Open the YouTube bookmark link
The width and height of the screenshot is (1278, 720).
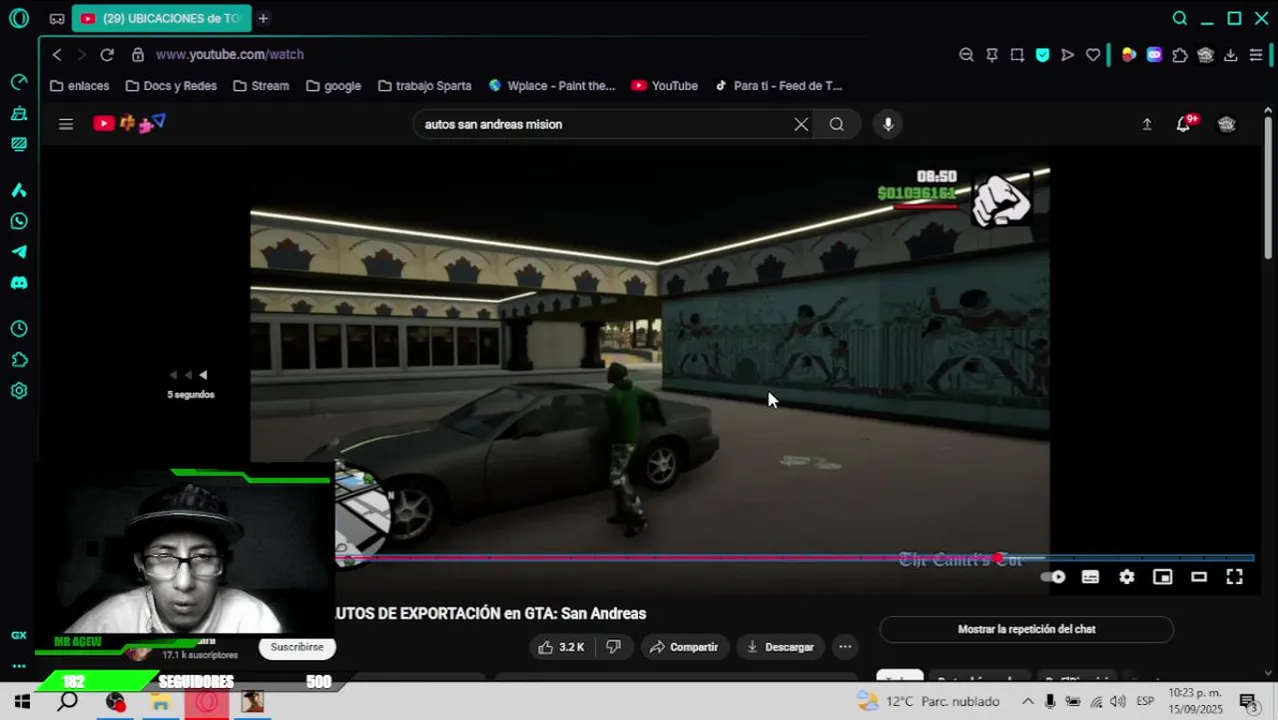coord(665,86)
